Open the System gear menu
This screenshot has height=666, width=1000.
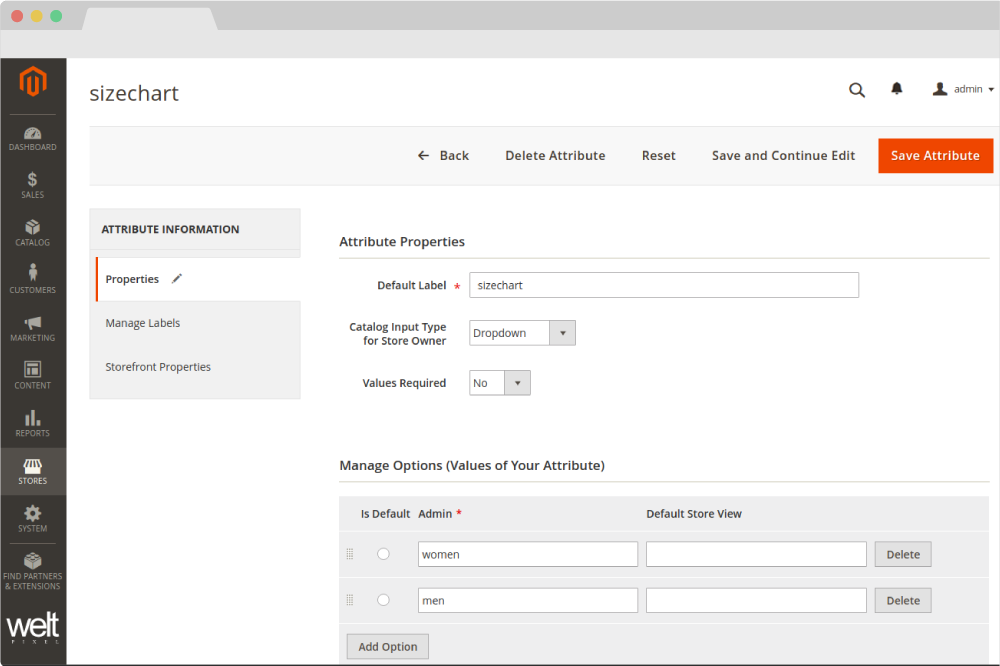pos(33,518)
